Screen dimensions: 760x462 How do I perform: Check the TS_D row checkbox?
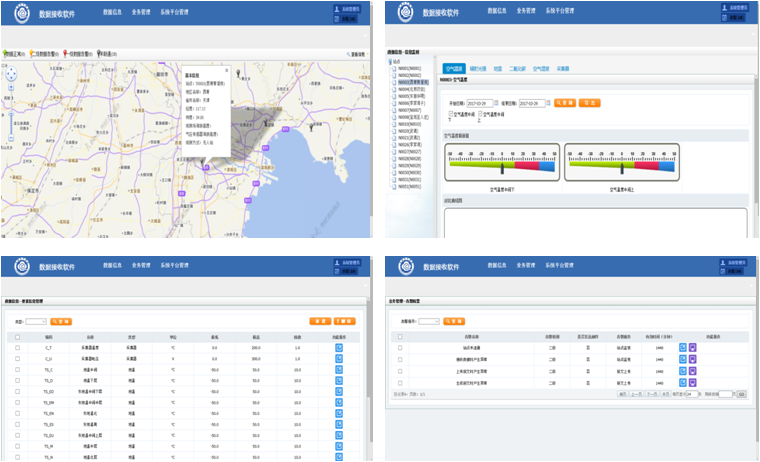(17, 381)
